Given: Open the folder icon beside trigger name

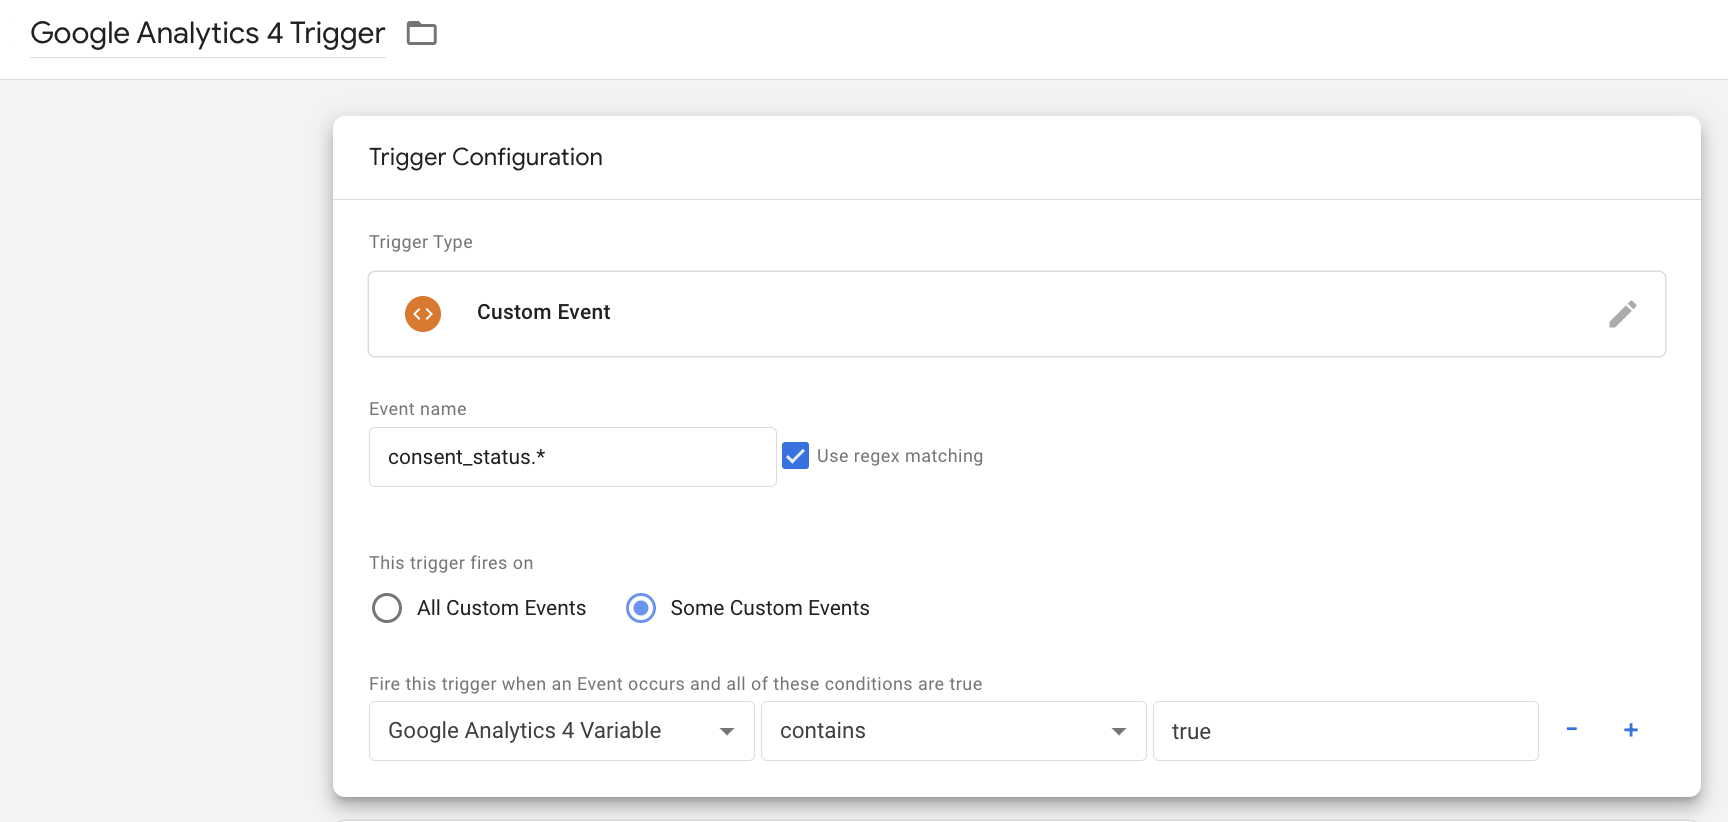Looking at the screenshot, I should click(x=421, y=34).
